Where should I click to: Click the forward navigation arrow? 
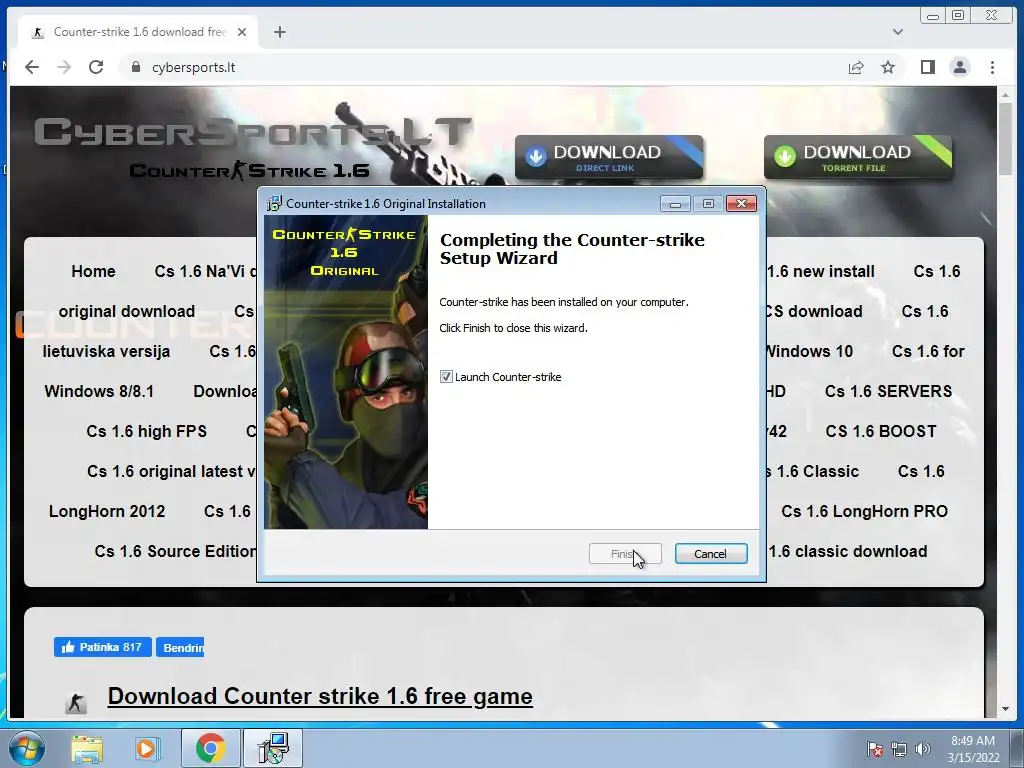point(64,67)
